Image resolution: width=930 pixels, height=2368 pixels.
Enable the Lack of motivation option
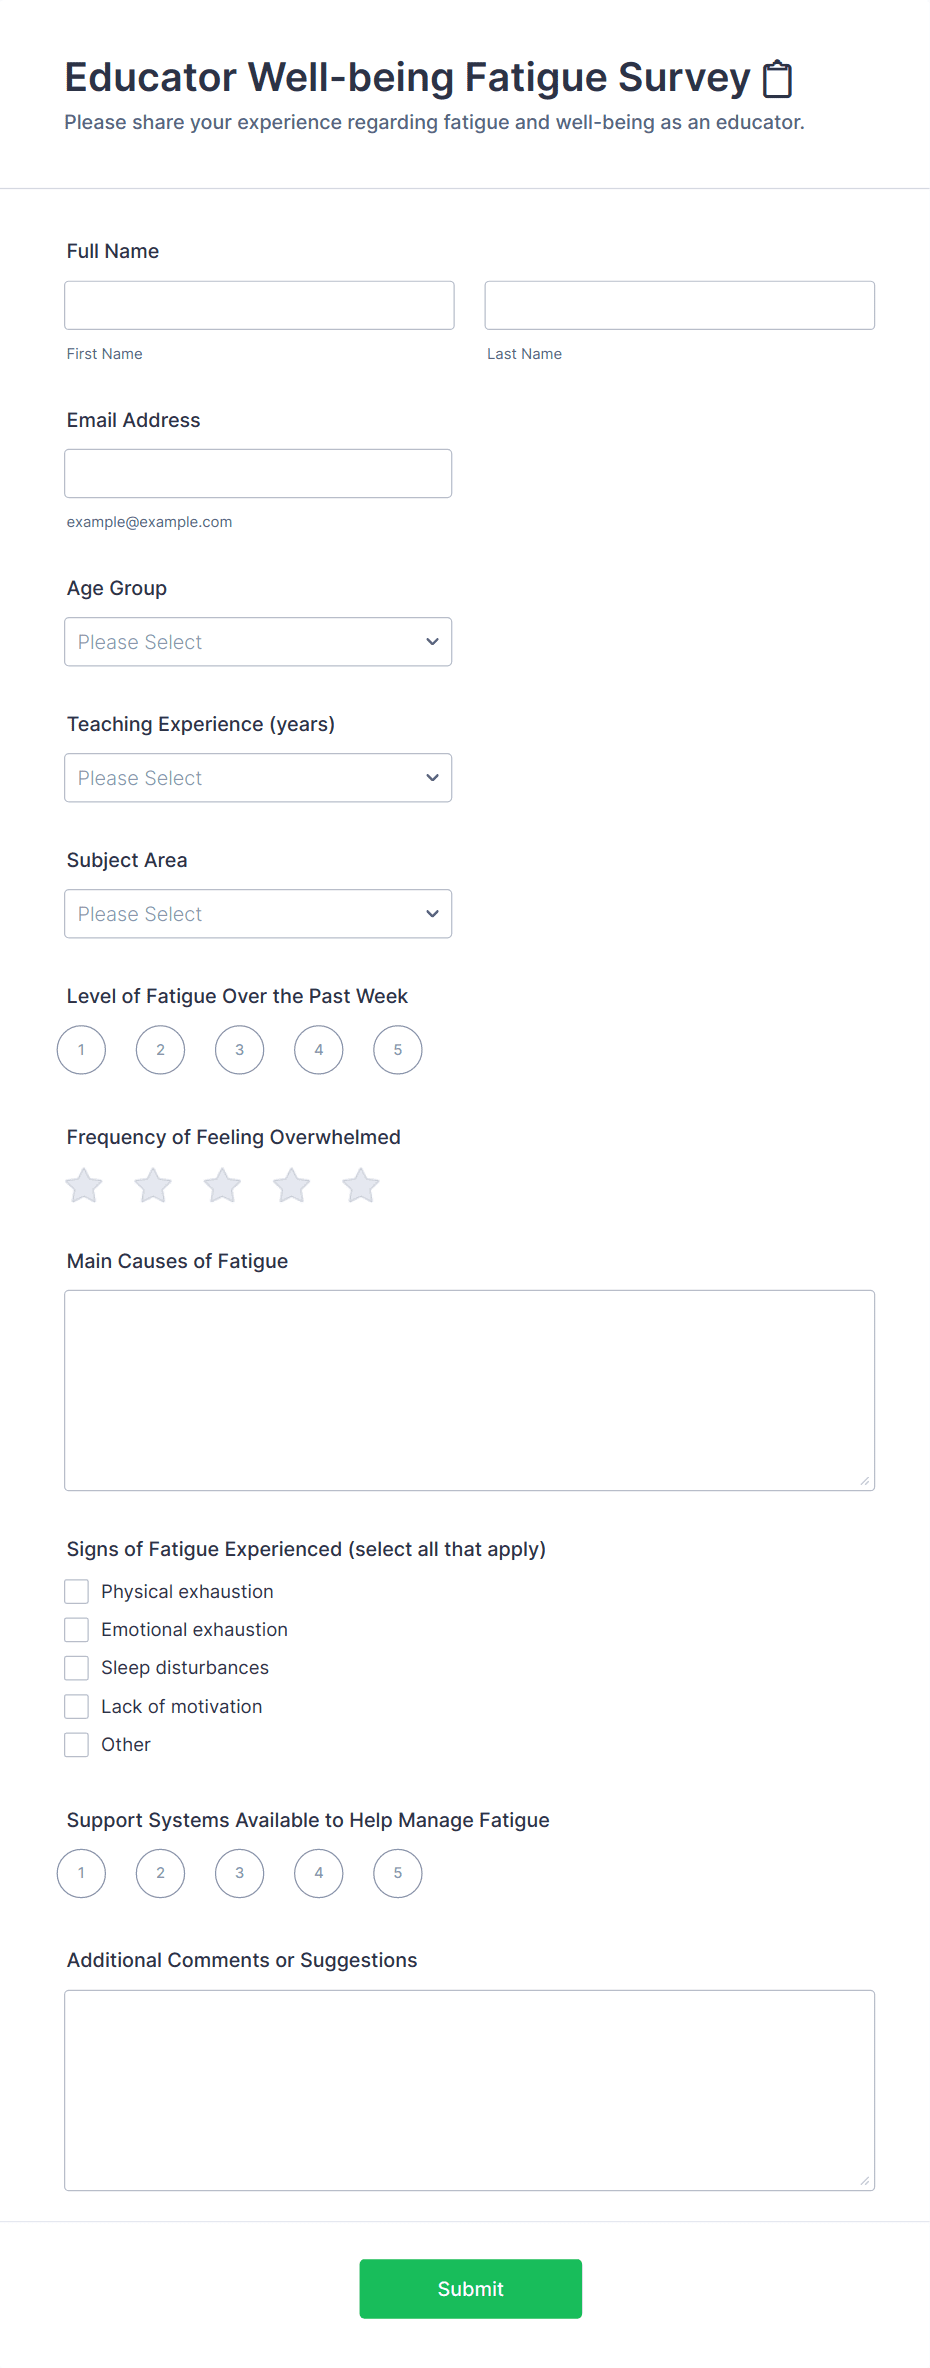point(77,1706)
